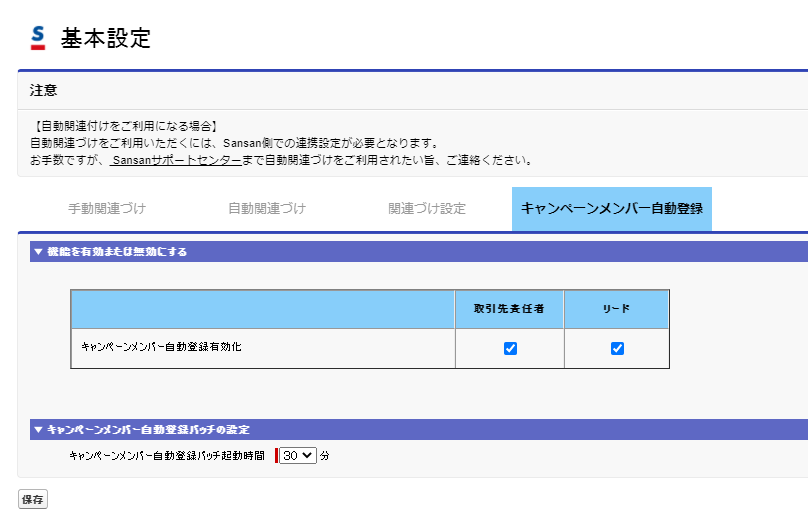Screen dimensions: 808x518
Task: Toggle the リード checkbox
Action: [x=617, y=349]
